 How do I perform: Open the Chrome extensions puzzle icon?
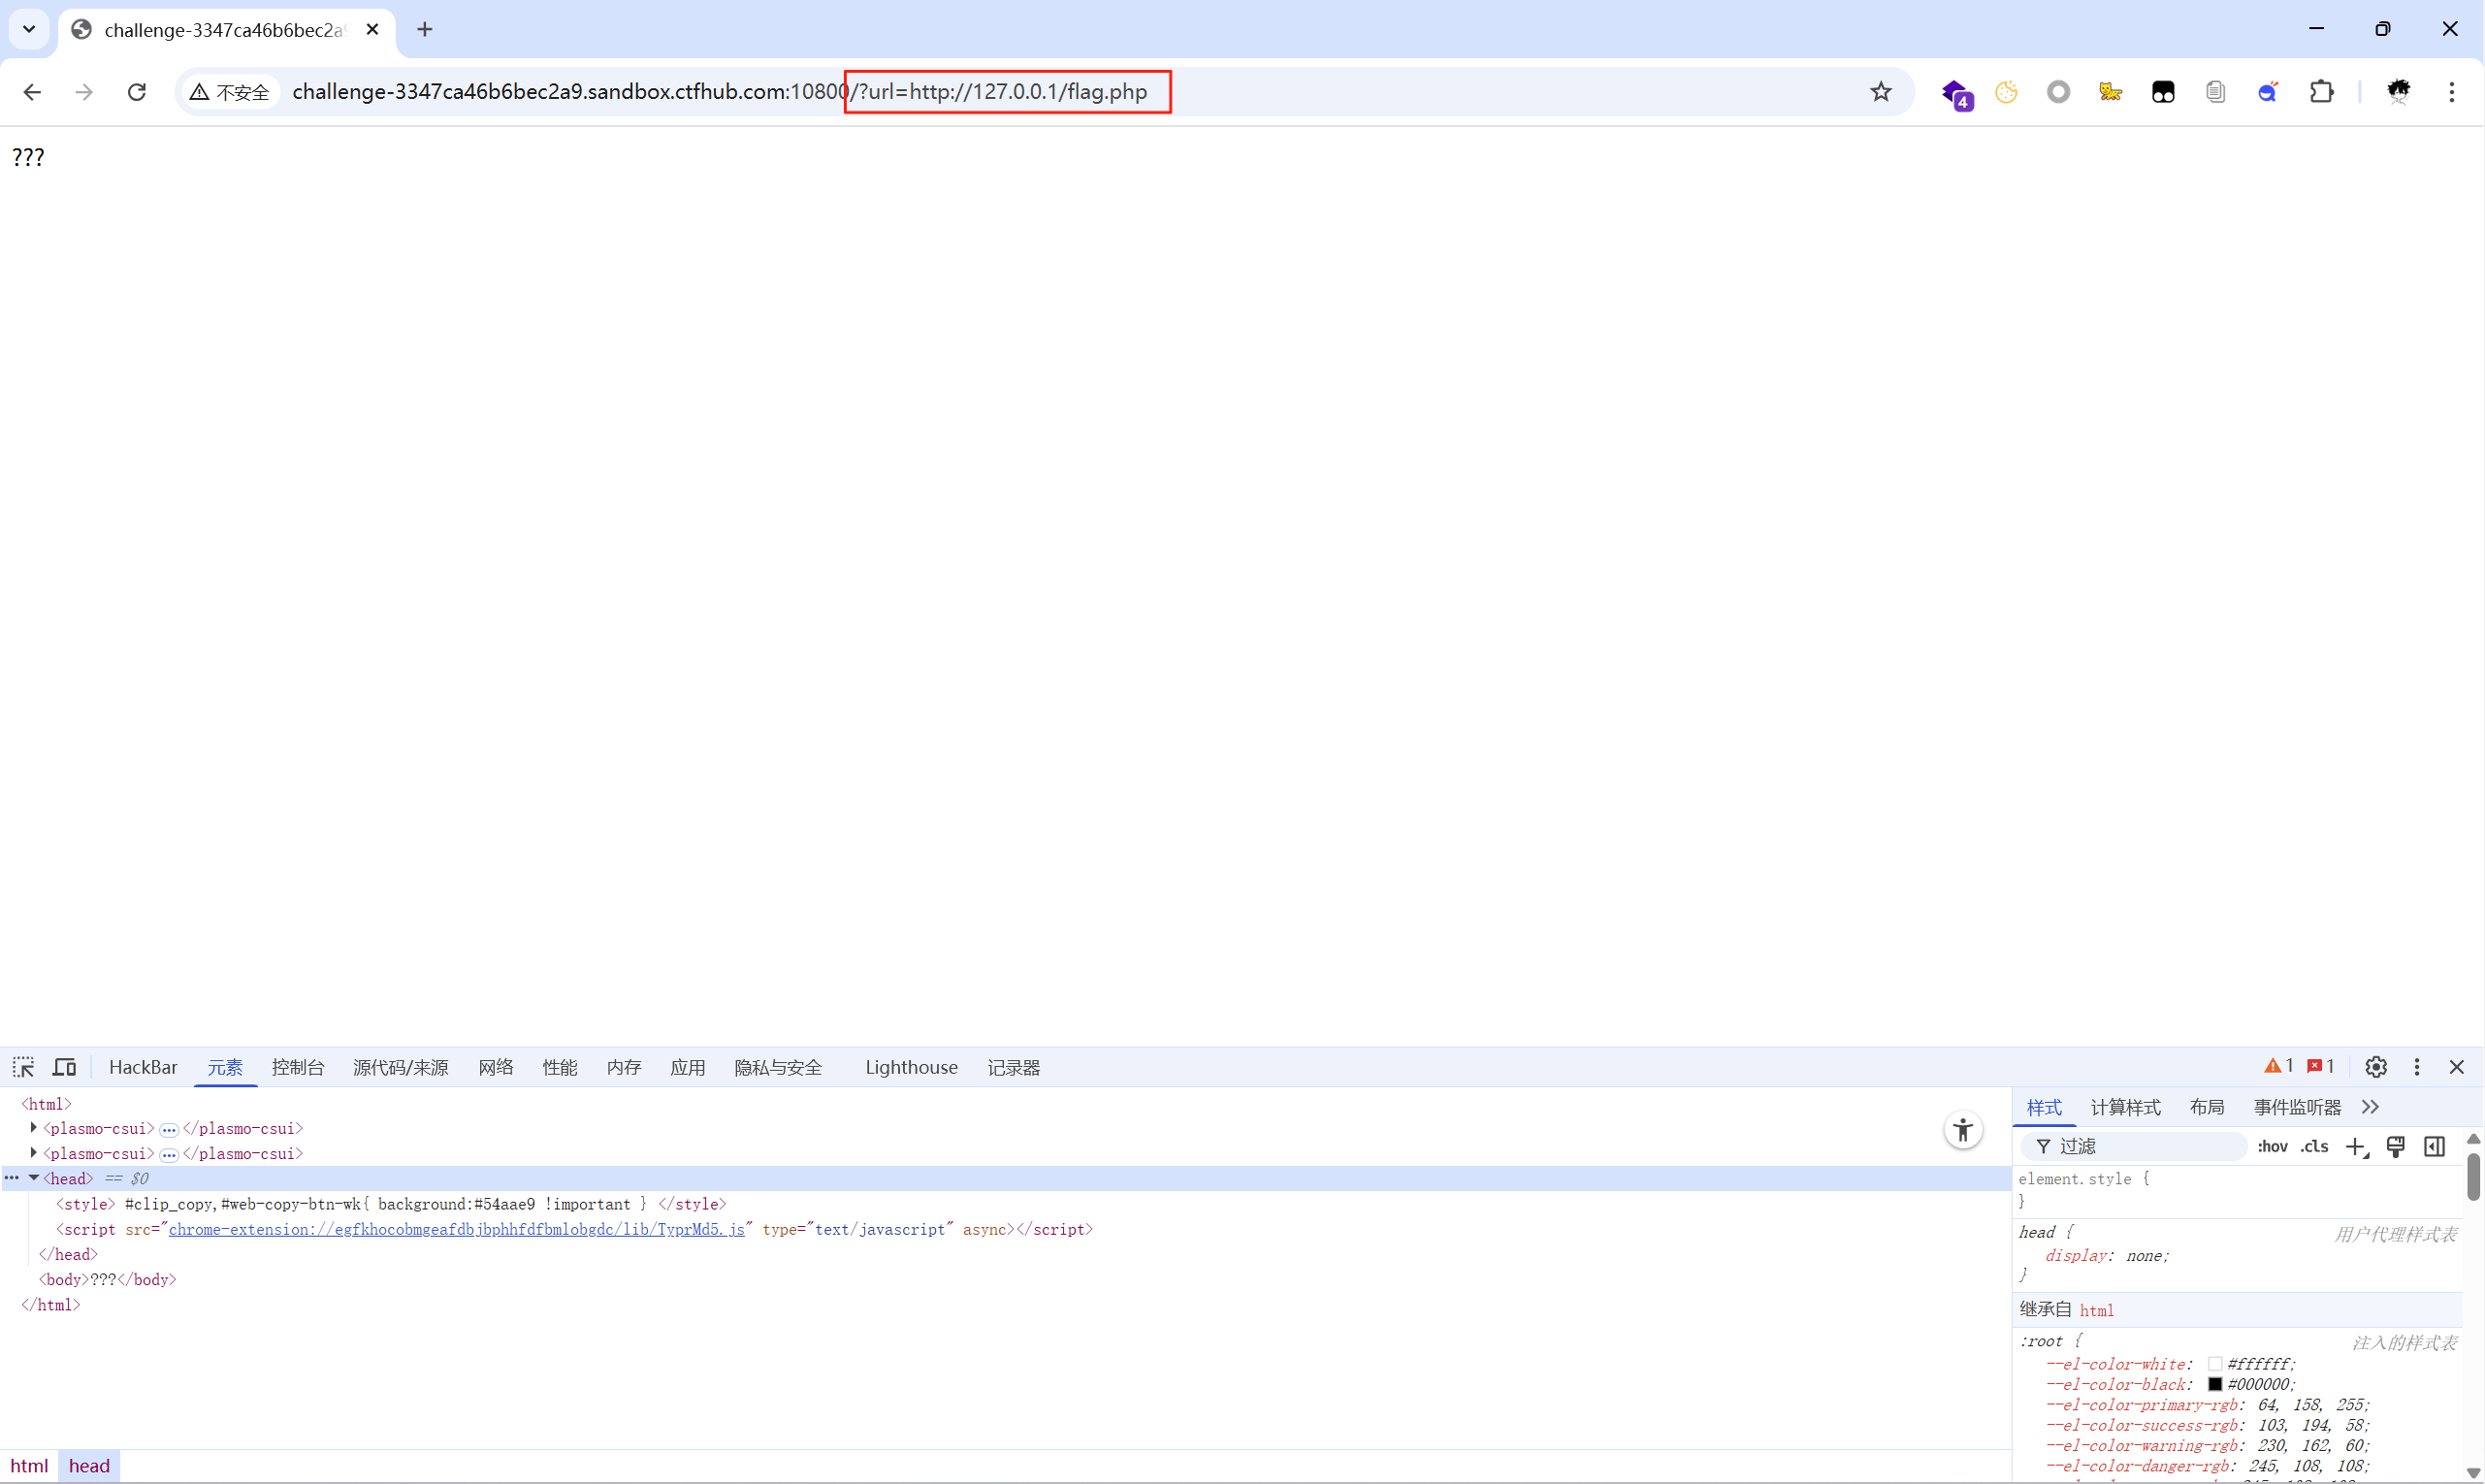(x=2321, y=92)
